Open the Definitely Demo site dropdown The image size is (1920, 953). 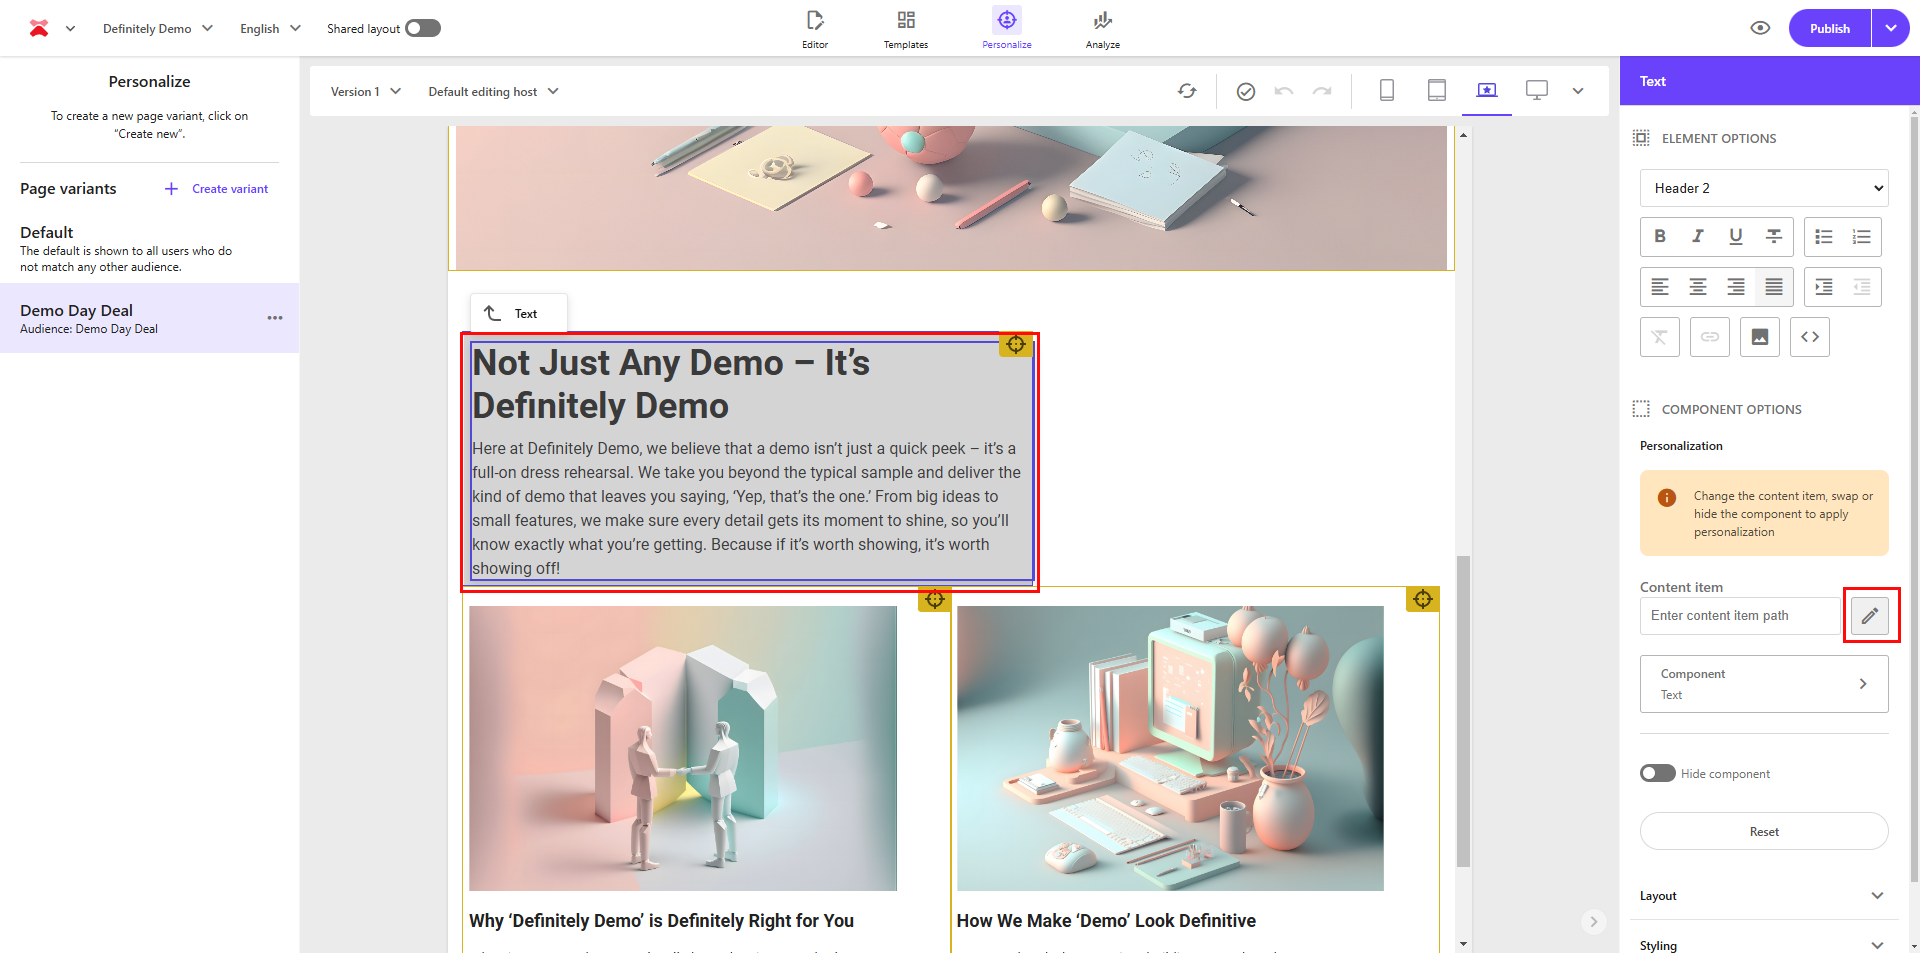pos(158,28)
